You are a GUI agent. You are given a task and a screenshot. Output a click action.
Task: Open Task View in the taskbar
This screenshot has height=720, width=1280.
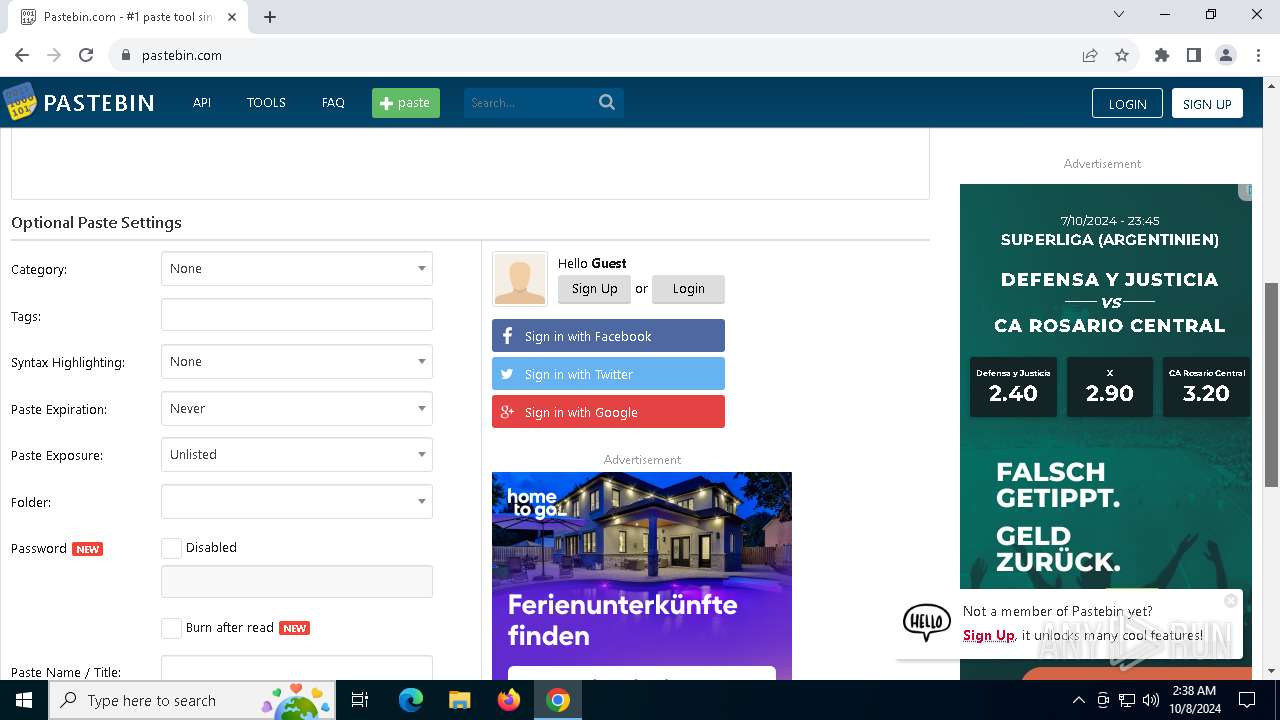pos(360,700)
